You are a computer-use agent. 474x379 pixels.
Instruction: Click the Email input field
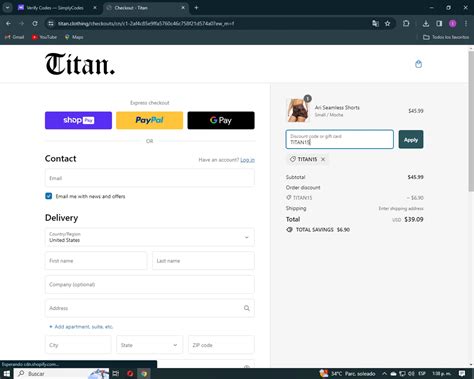[x=150, y=178]
